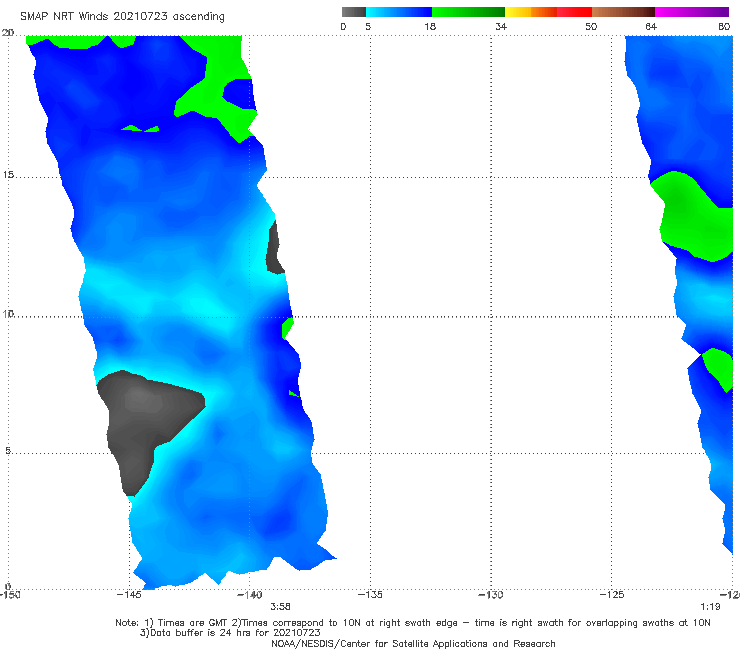Click the small gray patch near 12N swath edge

coord(275,248)
